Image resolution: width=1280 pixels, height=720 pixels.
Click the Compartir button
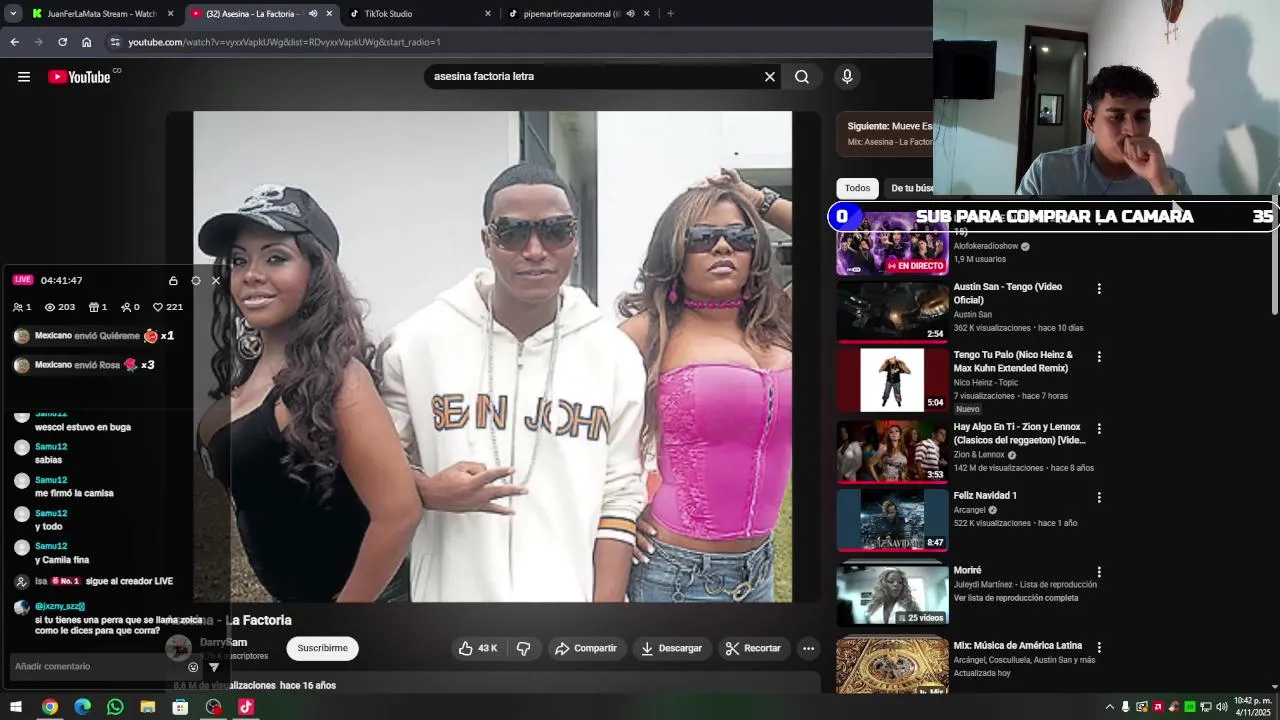(x=586, y=648)
